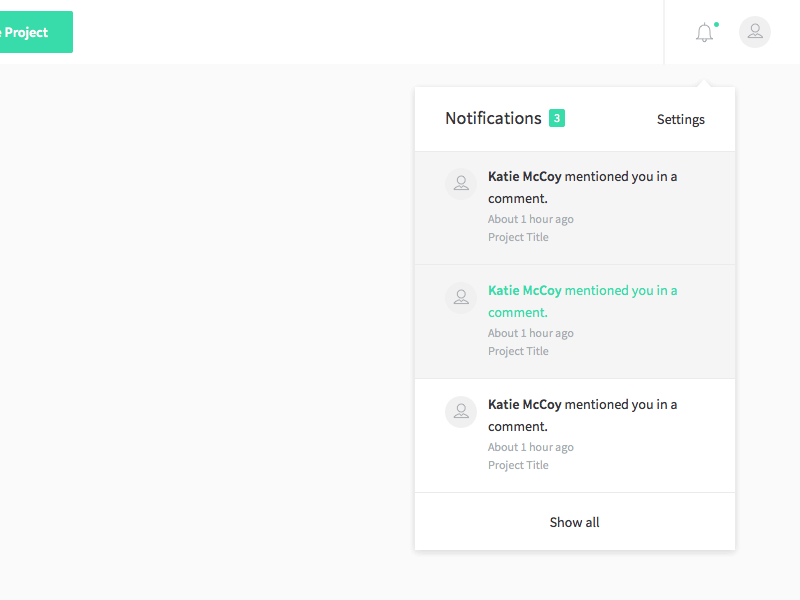Screen dimensions: 800x600
Task: Click the Show all notifications link
Action: pos(574,522)
